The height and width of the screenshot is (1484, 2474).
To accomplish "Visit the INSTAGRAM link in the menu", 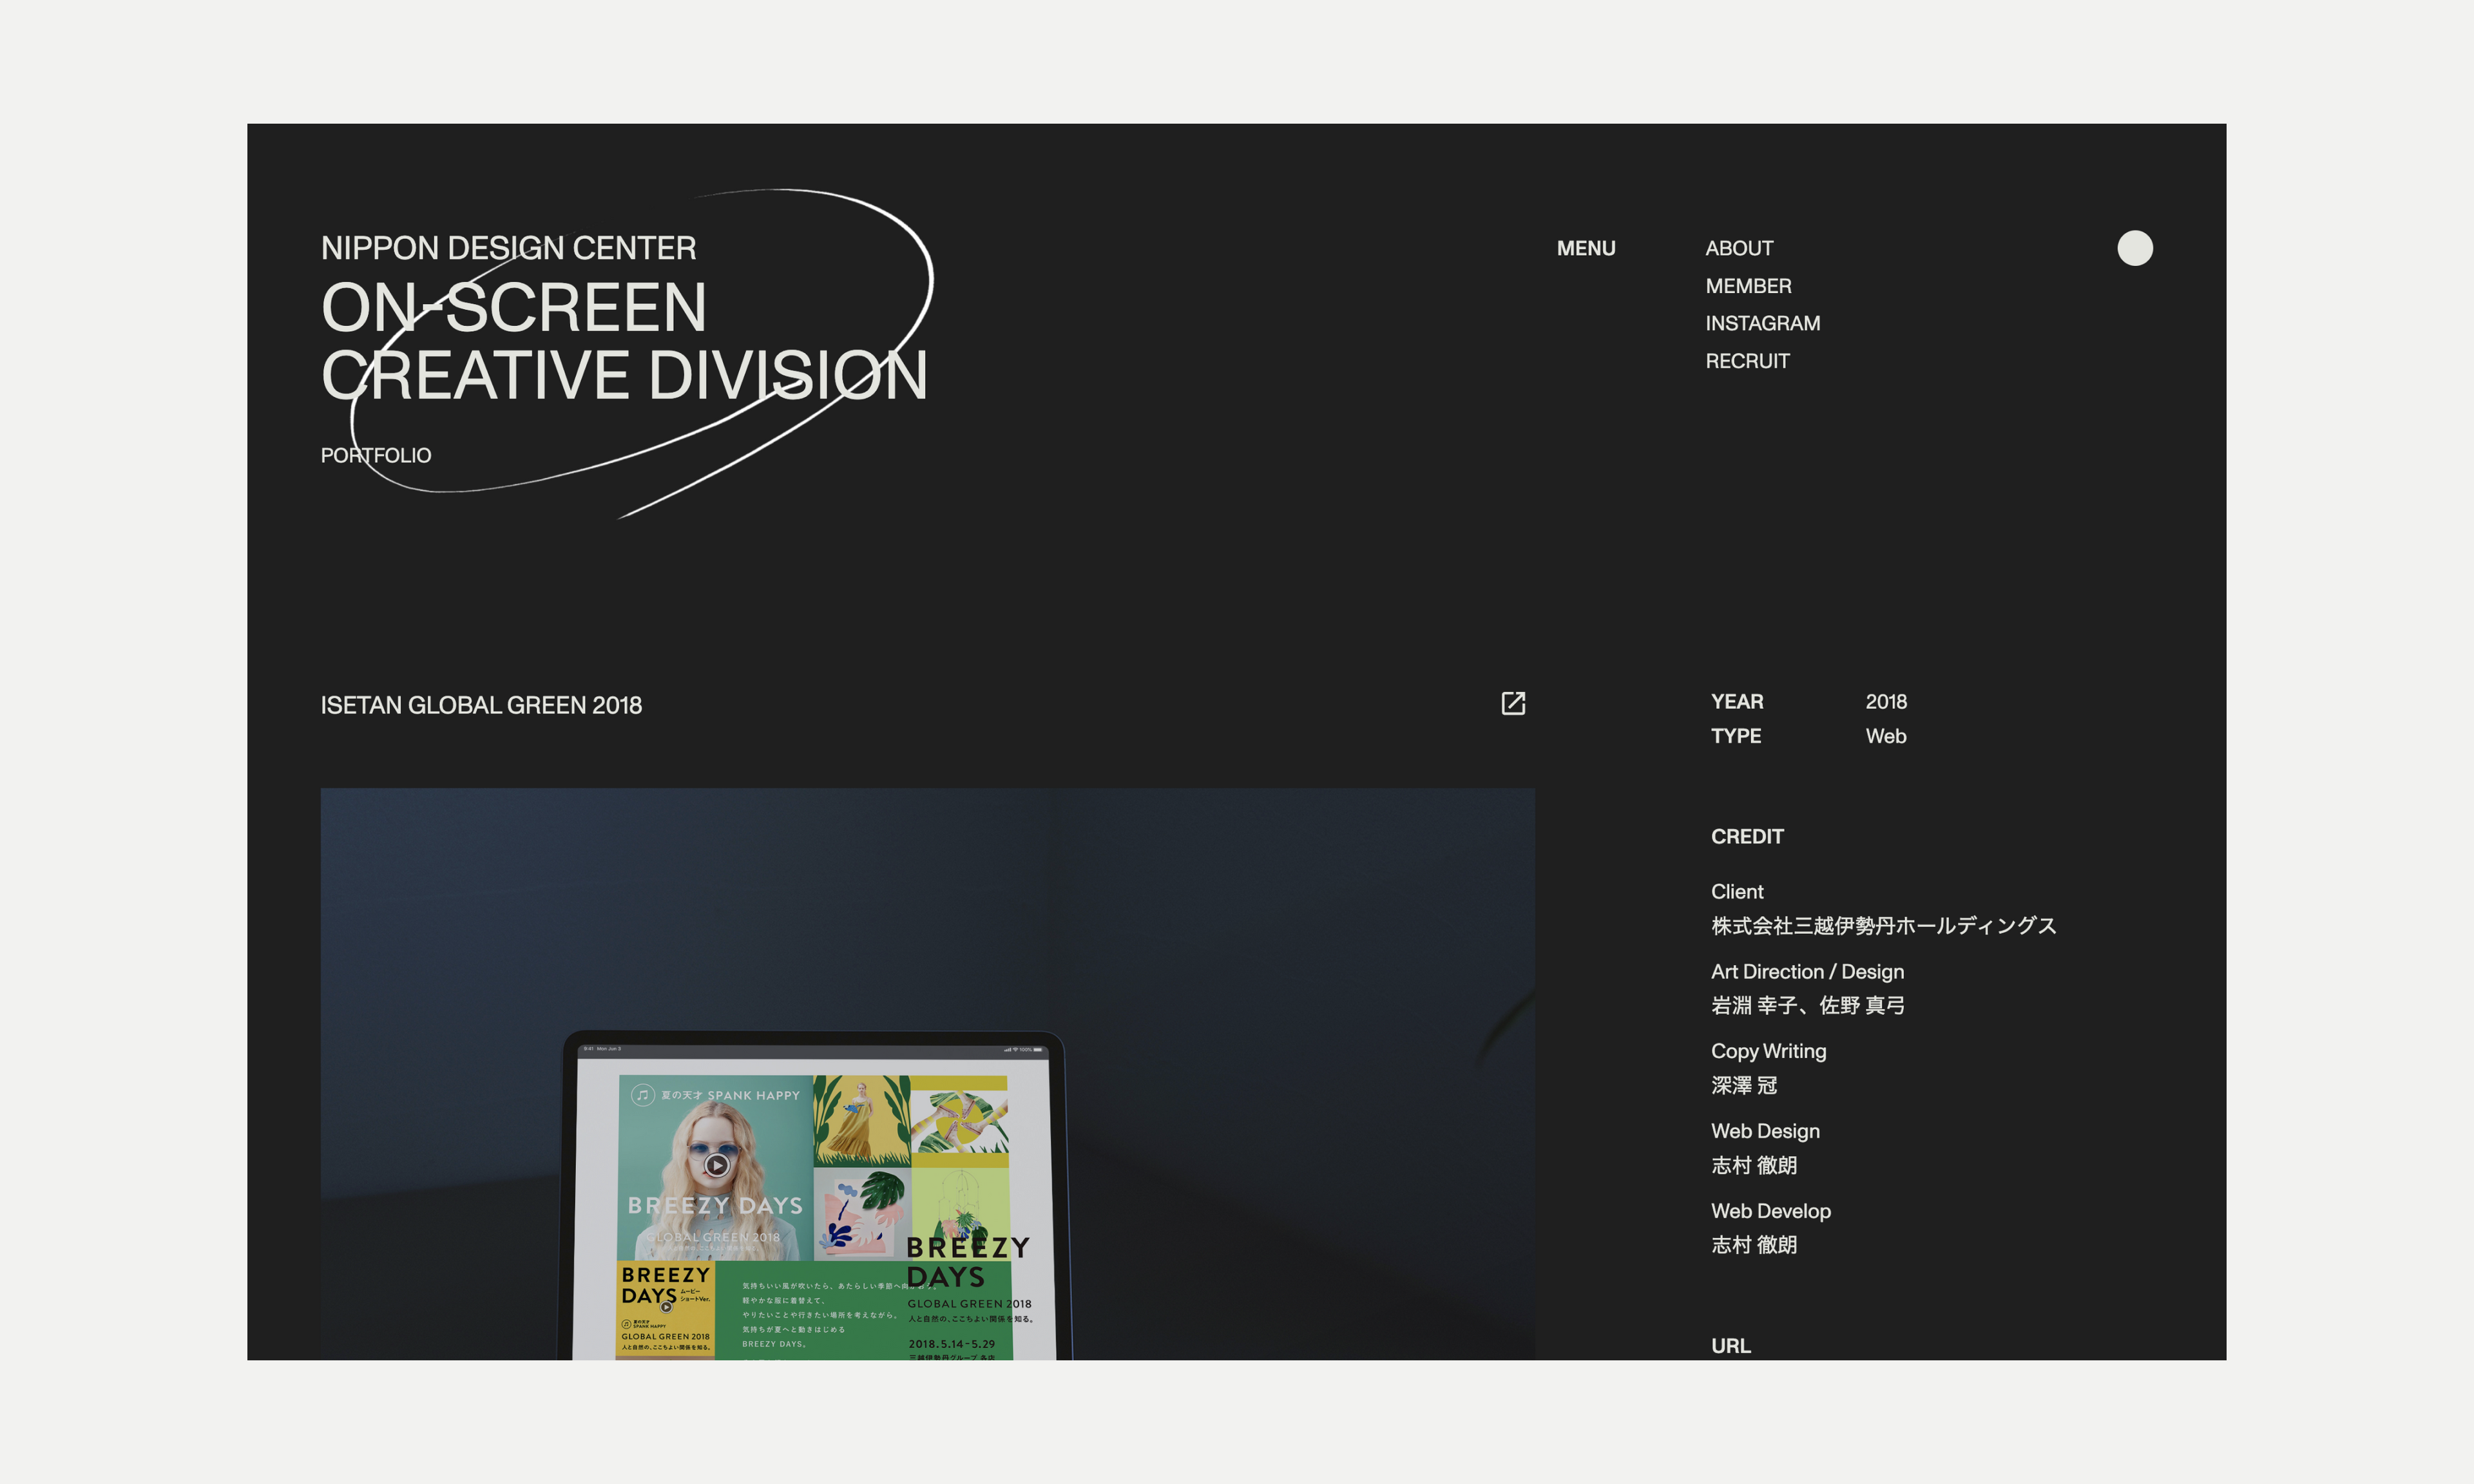I will [x=1762, y=323].
